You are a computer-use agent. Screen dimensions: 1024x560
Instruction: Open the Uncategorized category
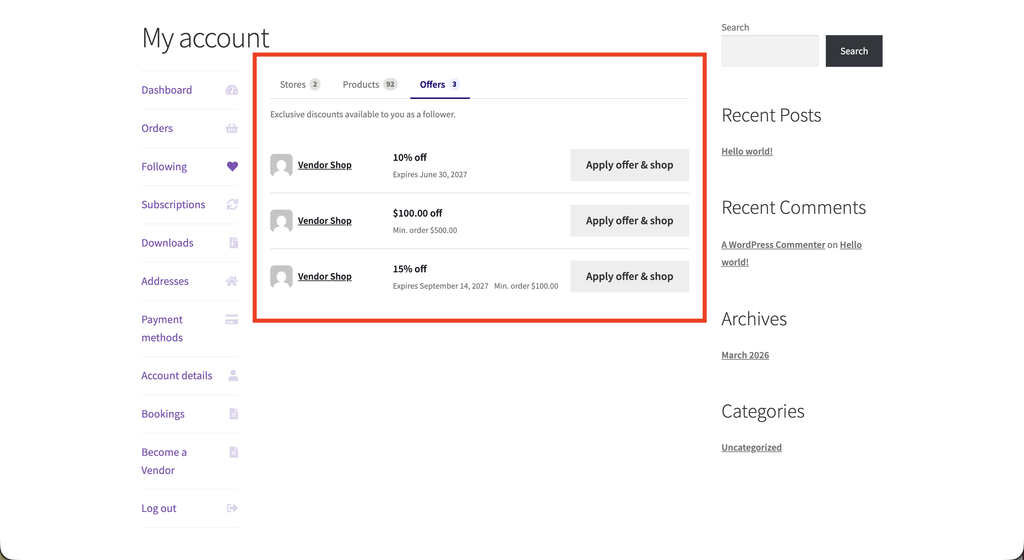point(752,447)
